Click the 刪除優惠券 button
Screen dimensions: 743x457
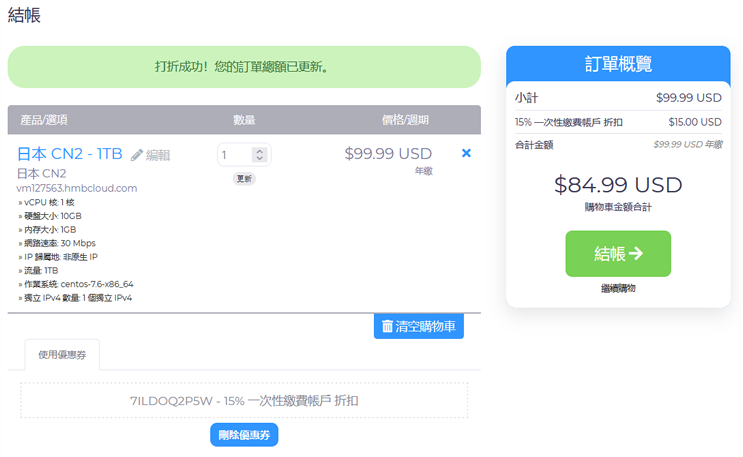coord(244,435)
